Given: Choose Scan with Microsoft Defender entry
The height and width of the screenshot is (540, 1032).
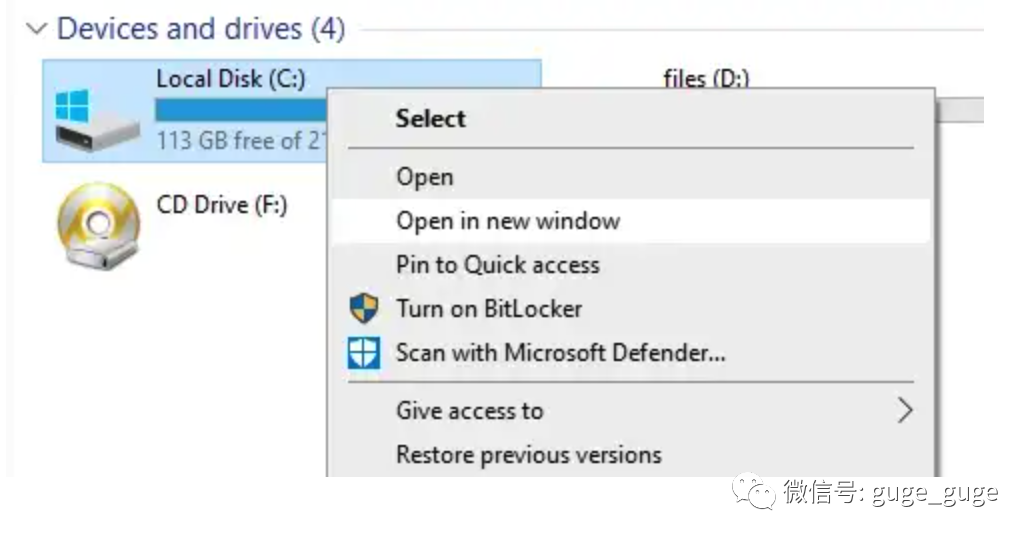Looking at the screenshot, I should coord(560,352).
